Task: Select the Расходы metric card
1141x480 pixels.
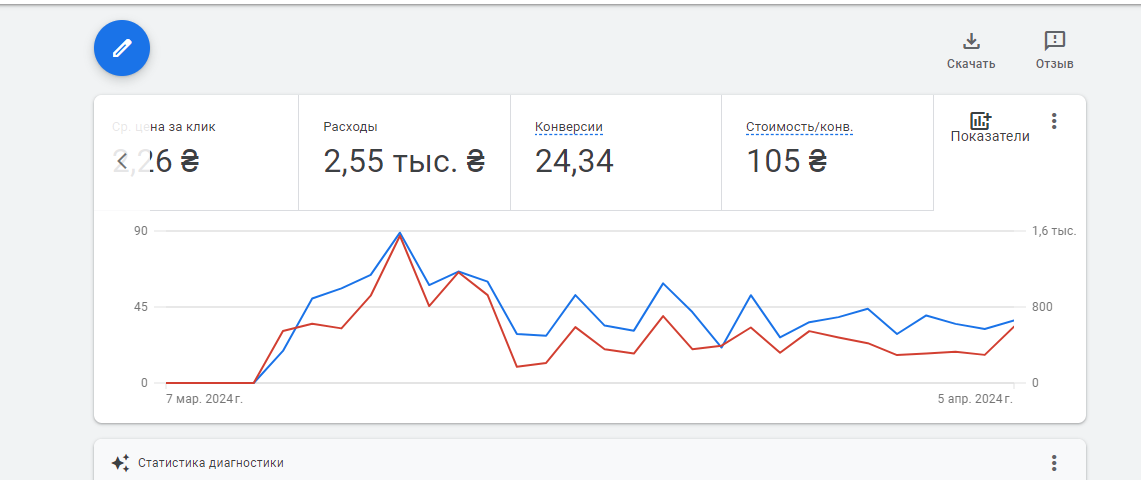Action: [x=404, y=152]
